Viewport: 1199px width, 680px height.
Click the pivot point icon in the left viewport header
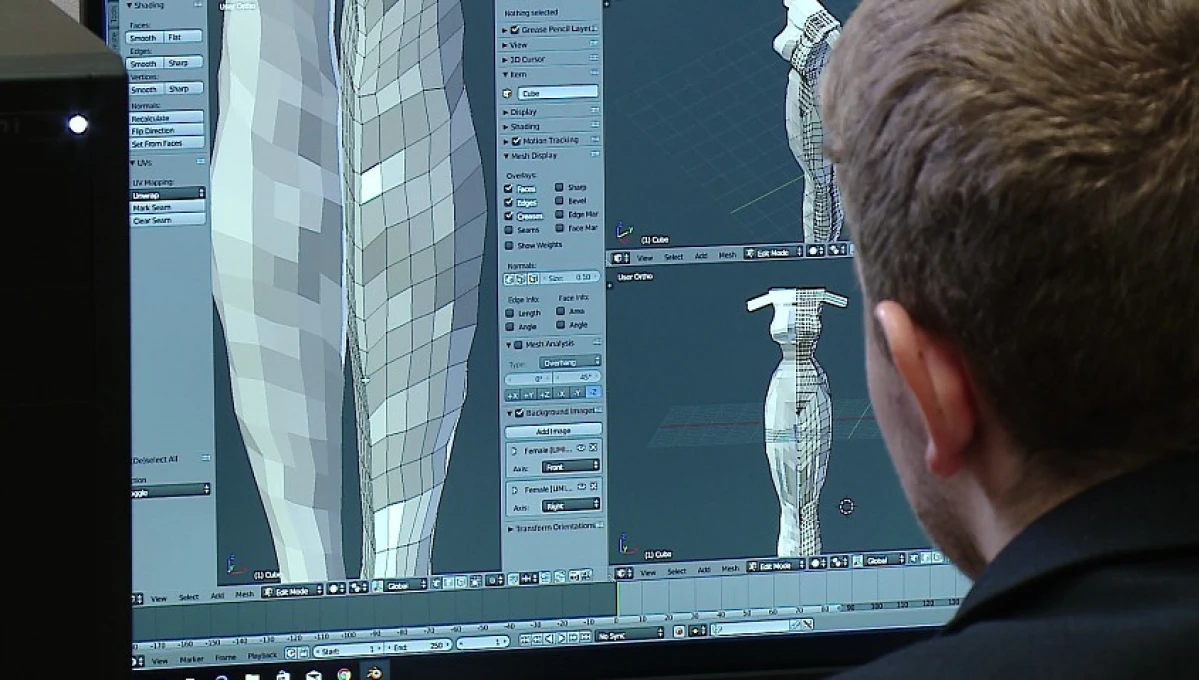coord(357,587)
